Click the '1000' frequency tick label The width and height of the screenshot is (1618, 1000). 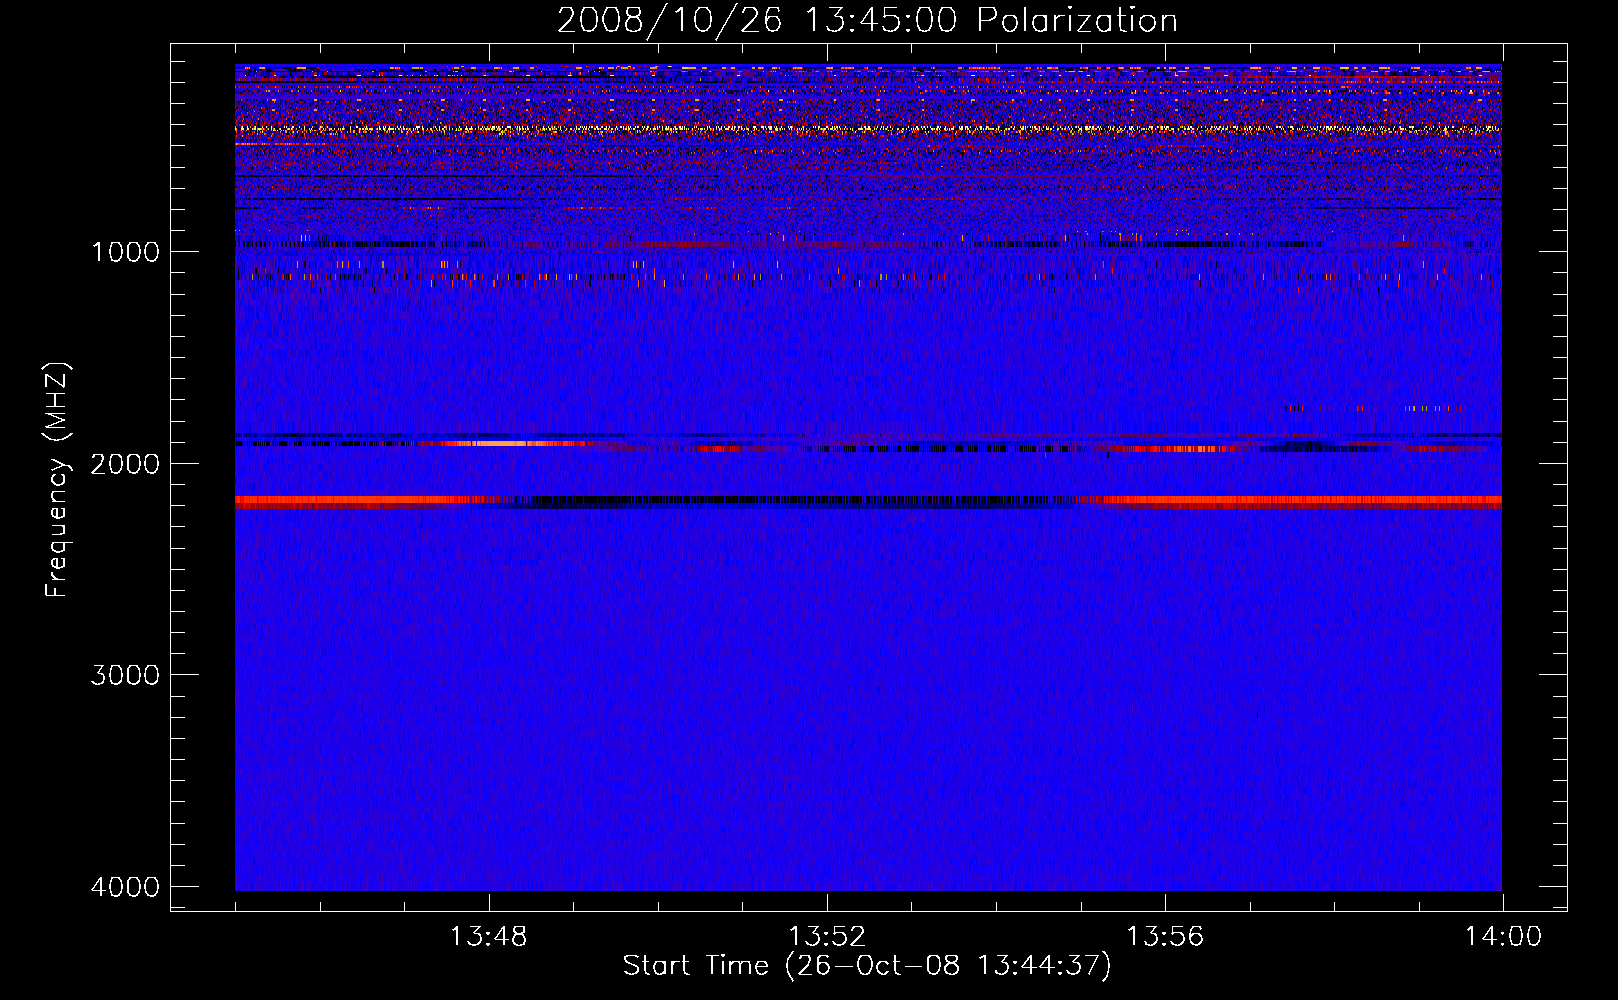125,251
